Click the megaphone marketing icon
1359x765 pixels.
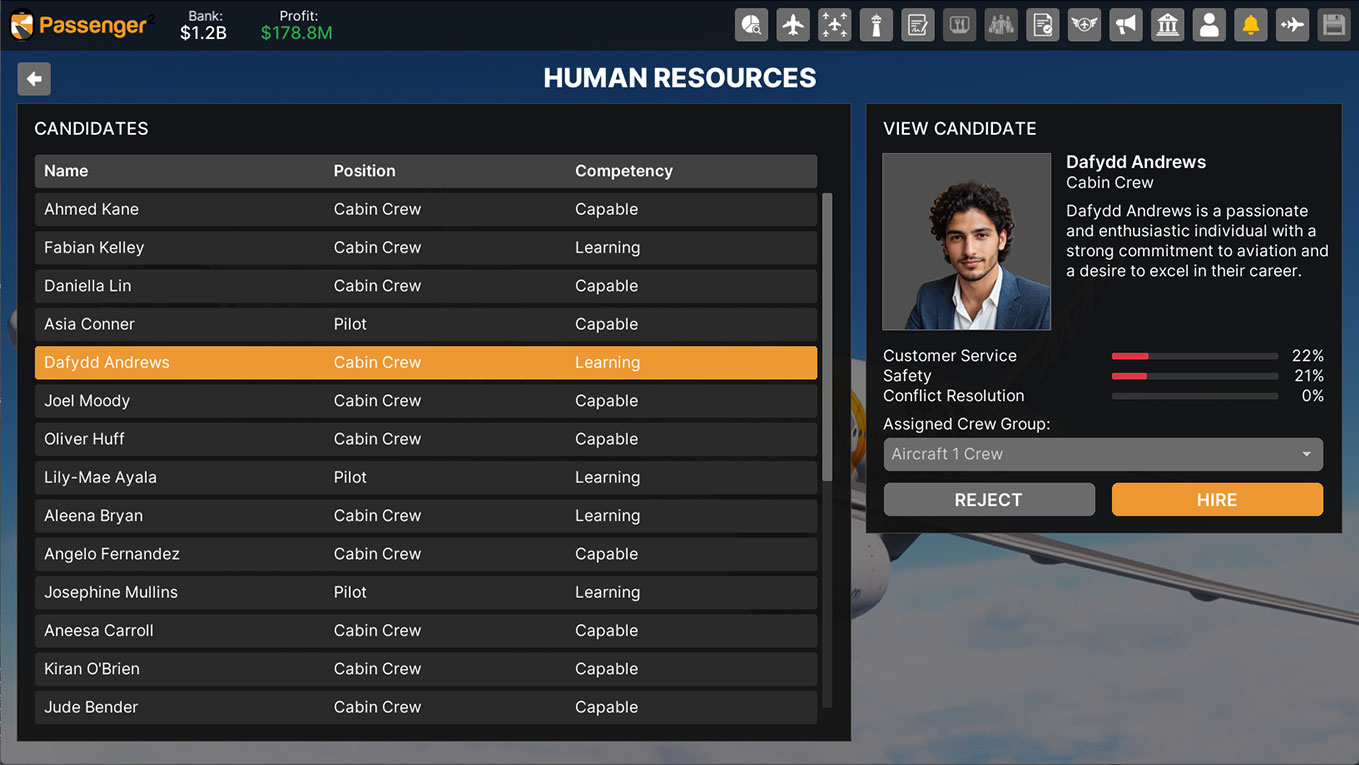click(1126, 25)
